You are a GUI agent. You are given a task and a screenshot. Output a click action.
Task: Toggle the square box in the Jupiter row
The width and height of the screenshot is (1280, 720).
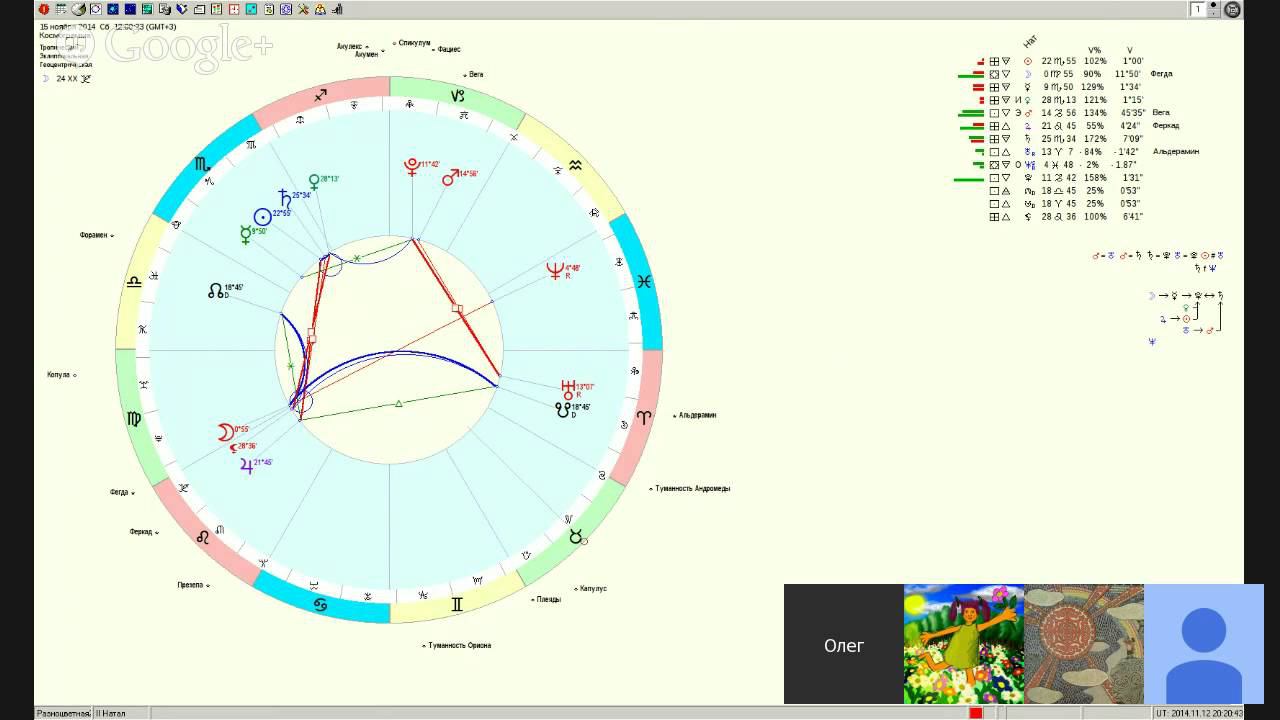(994, 126)
